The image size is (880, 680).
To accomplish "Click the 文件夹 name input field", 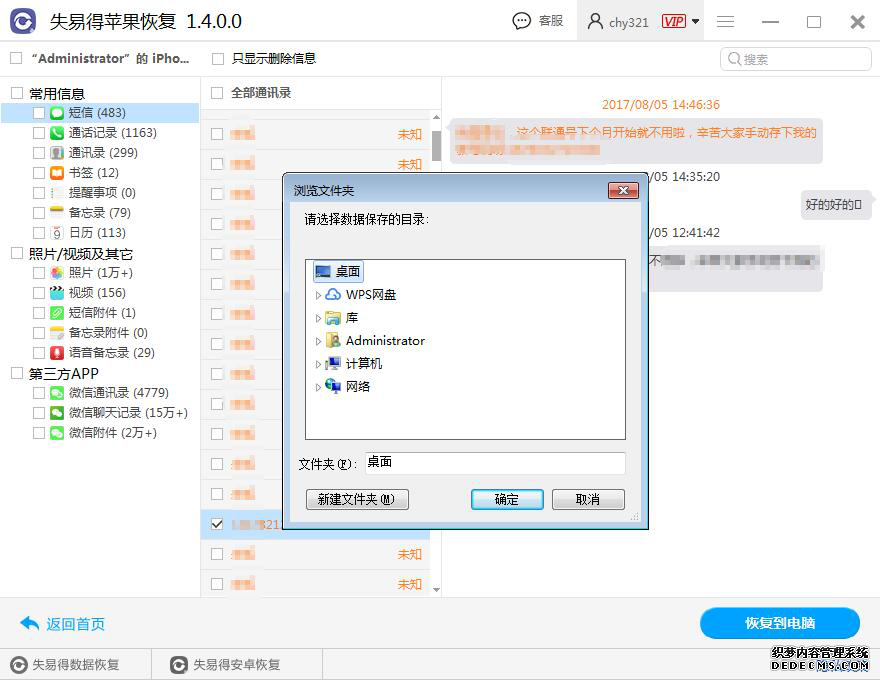I will point(494,463).
